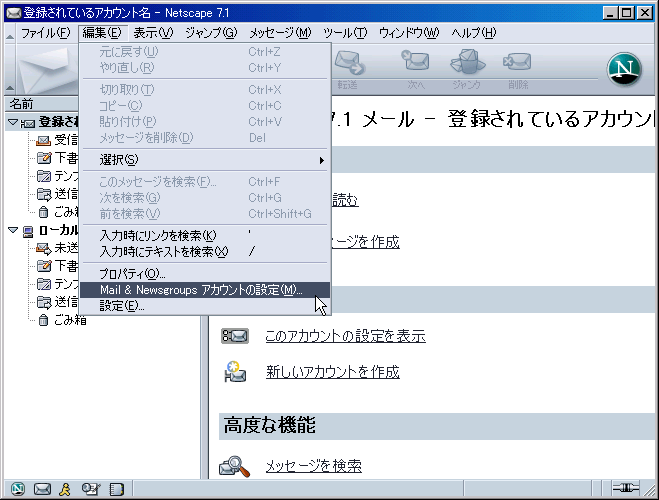Open Address Book from the status bar icon
659x500 pixels.
pyautogui.click(x=65, y=489)
